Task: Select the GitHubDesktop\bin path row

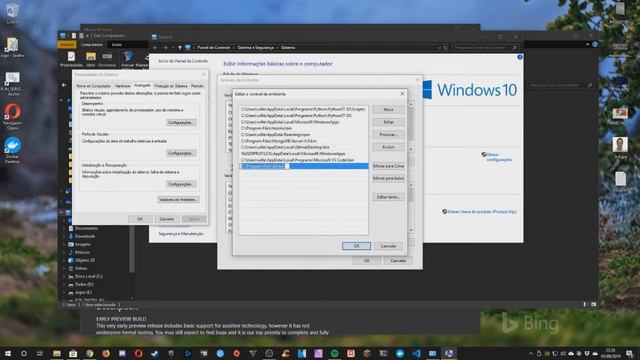Action: point(303,147)
